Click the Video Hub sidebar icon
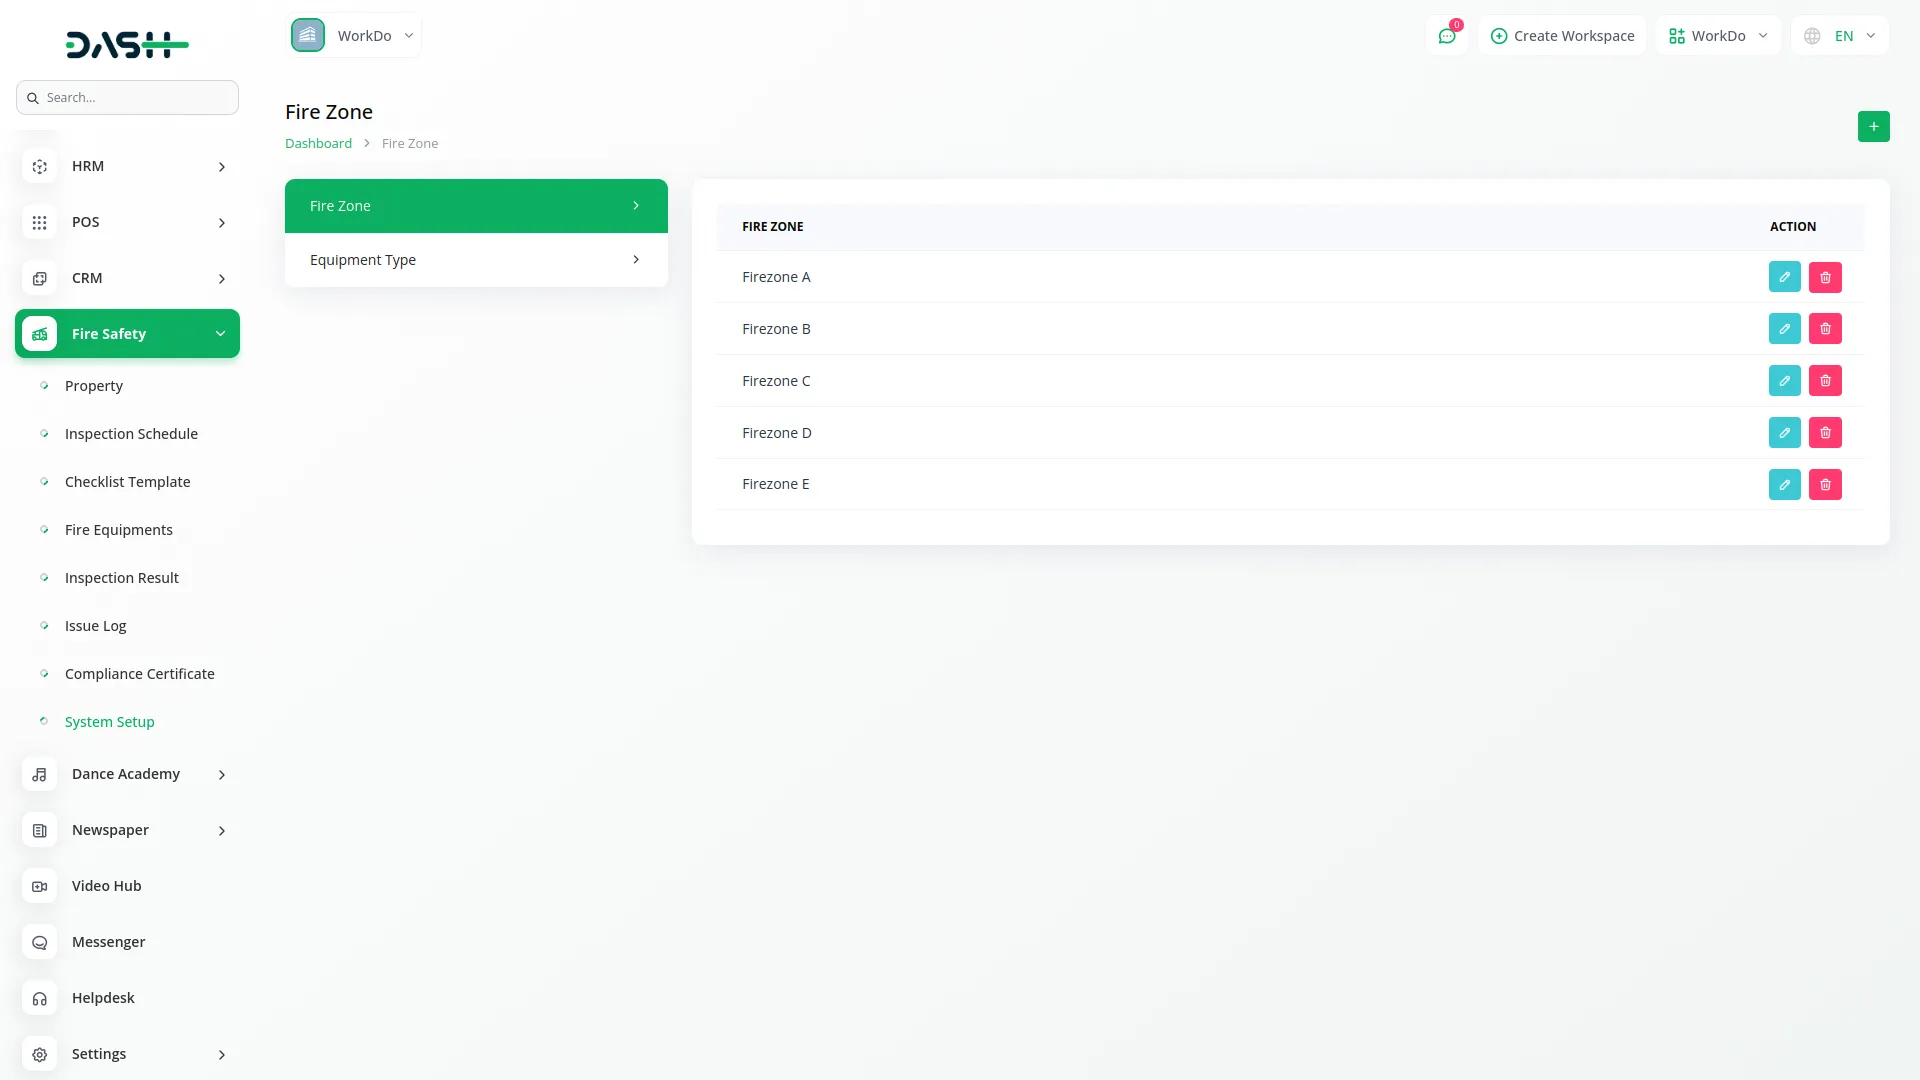Viewport: 1920px width, 1080px height. coord(40,886)
